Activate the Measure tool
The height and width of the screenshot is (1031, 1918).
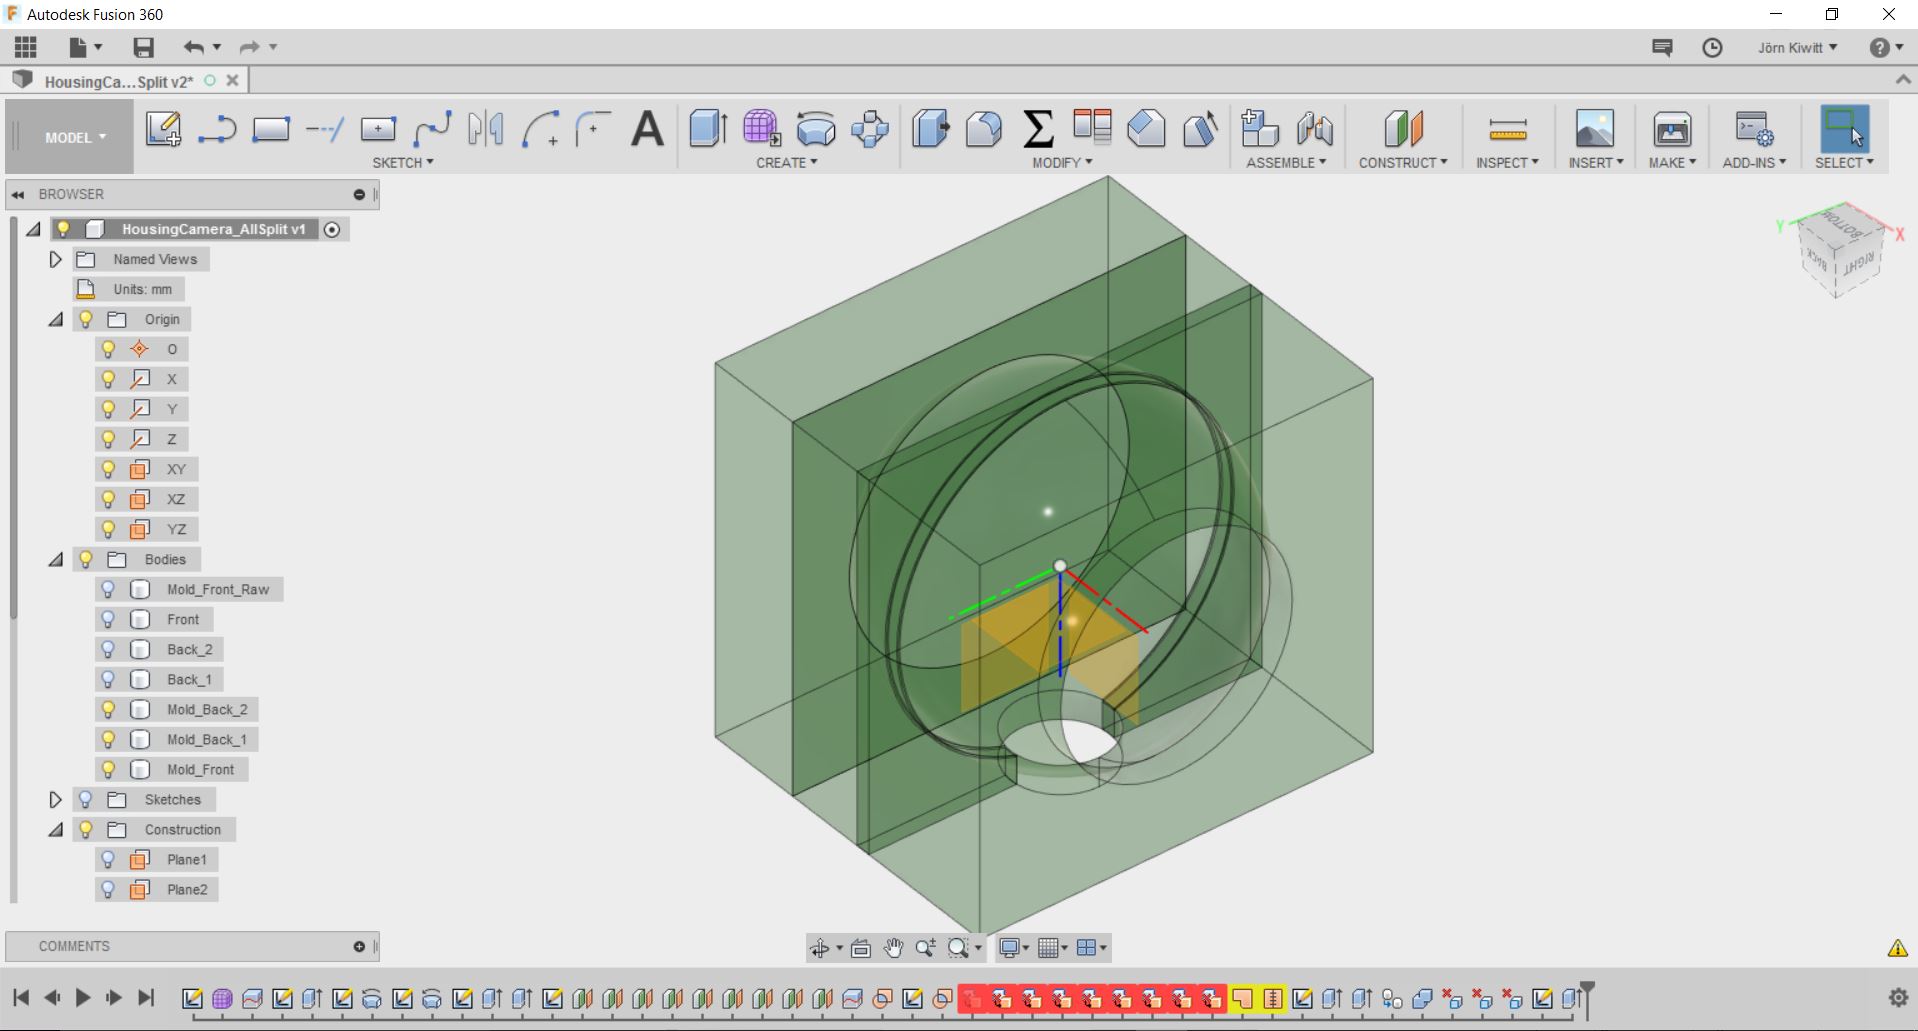pyautogui.click(x=1508, y=129)
